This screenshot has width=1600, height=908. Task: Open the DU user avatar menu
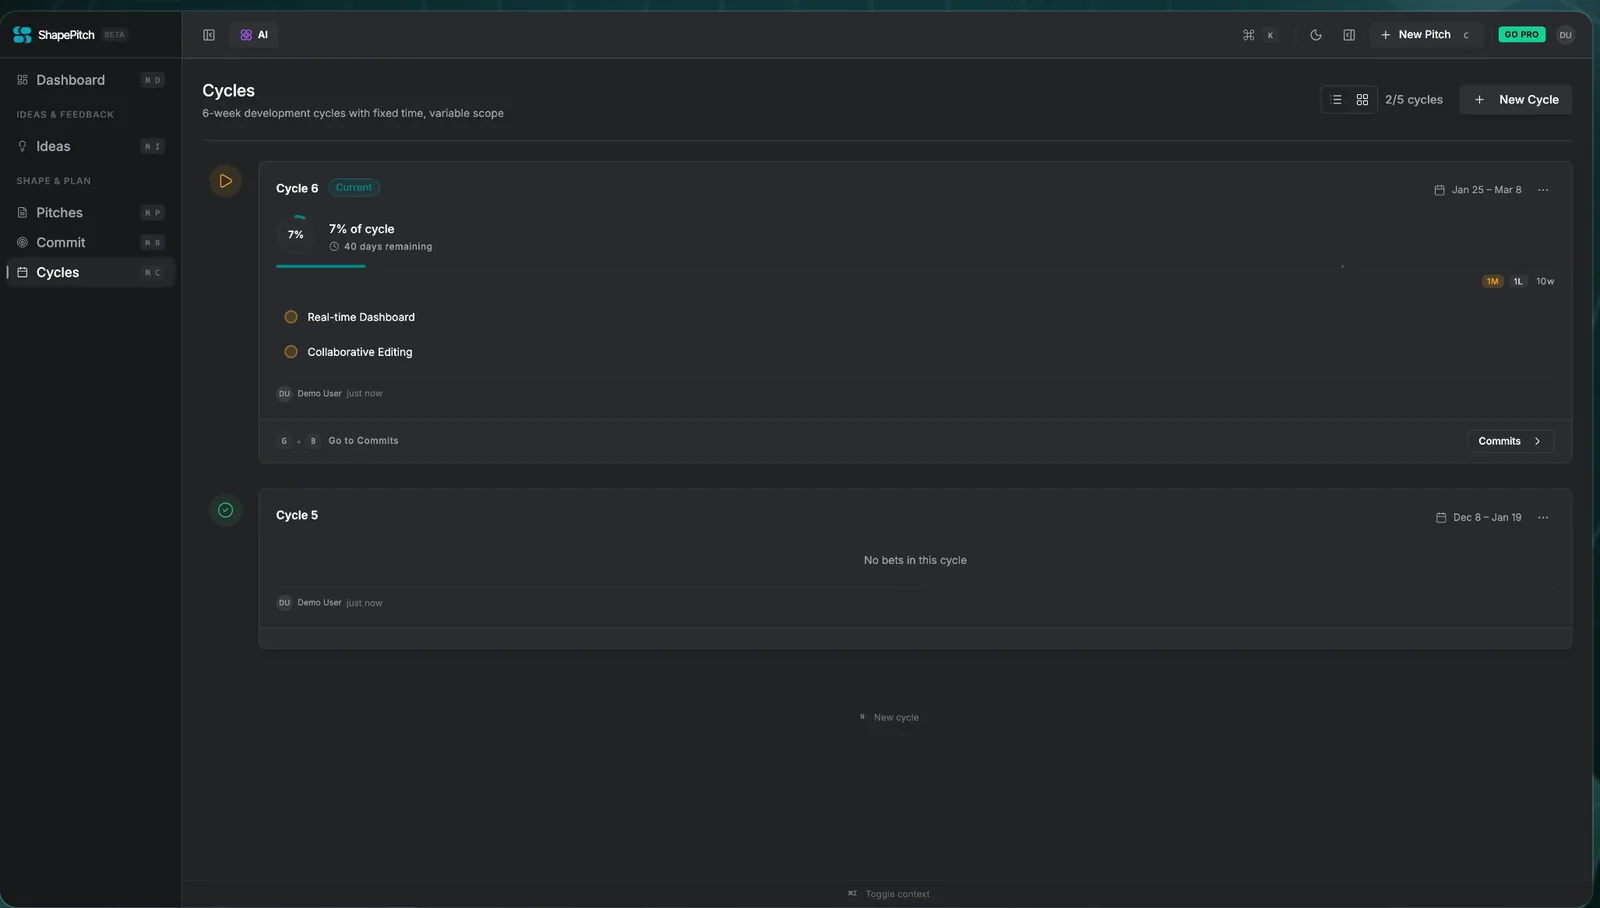[1565, 35]
